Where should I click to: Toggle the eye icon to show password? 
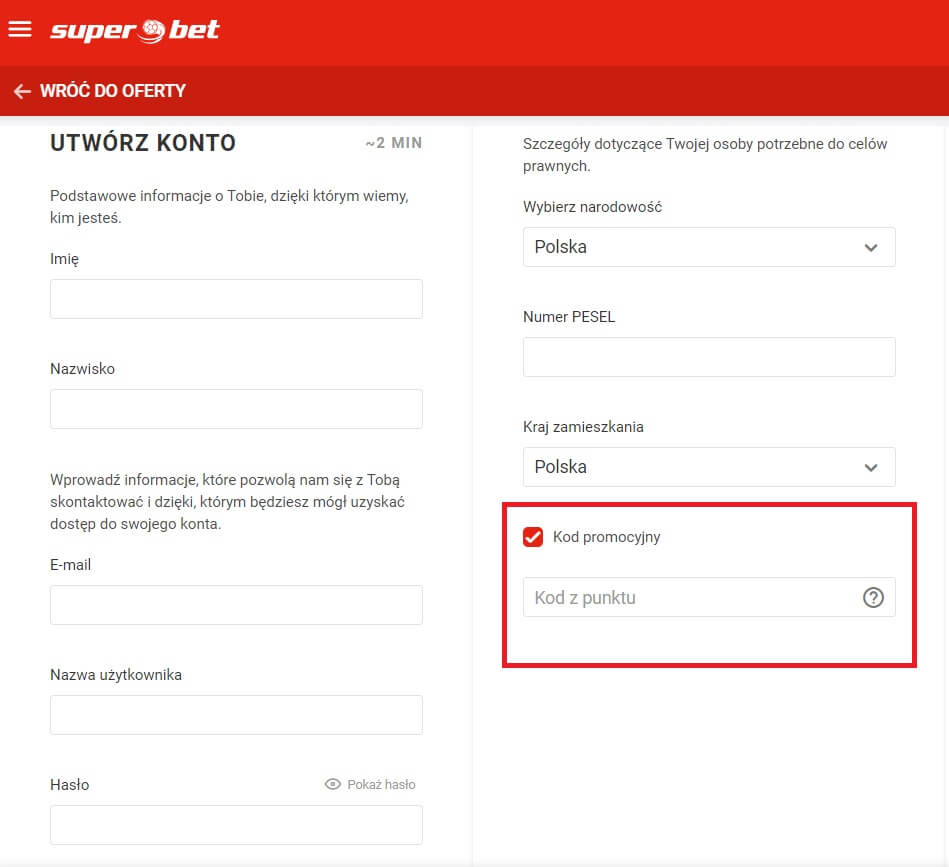coord(333,784)
